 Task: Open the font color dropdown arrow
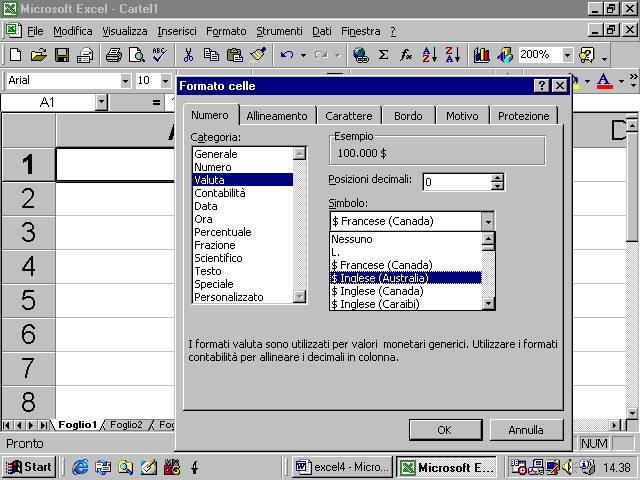point(621,81)
